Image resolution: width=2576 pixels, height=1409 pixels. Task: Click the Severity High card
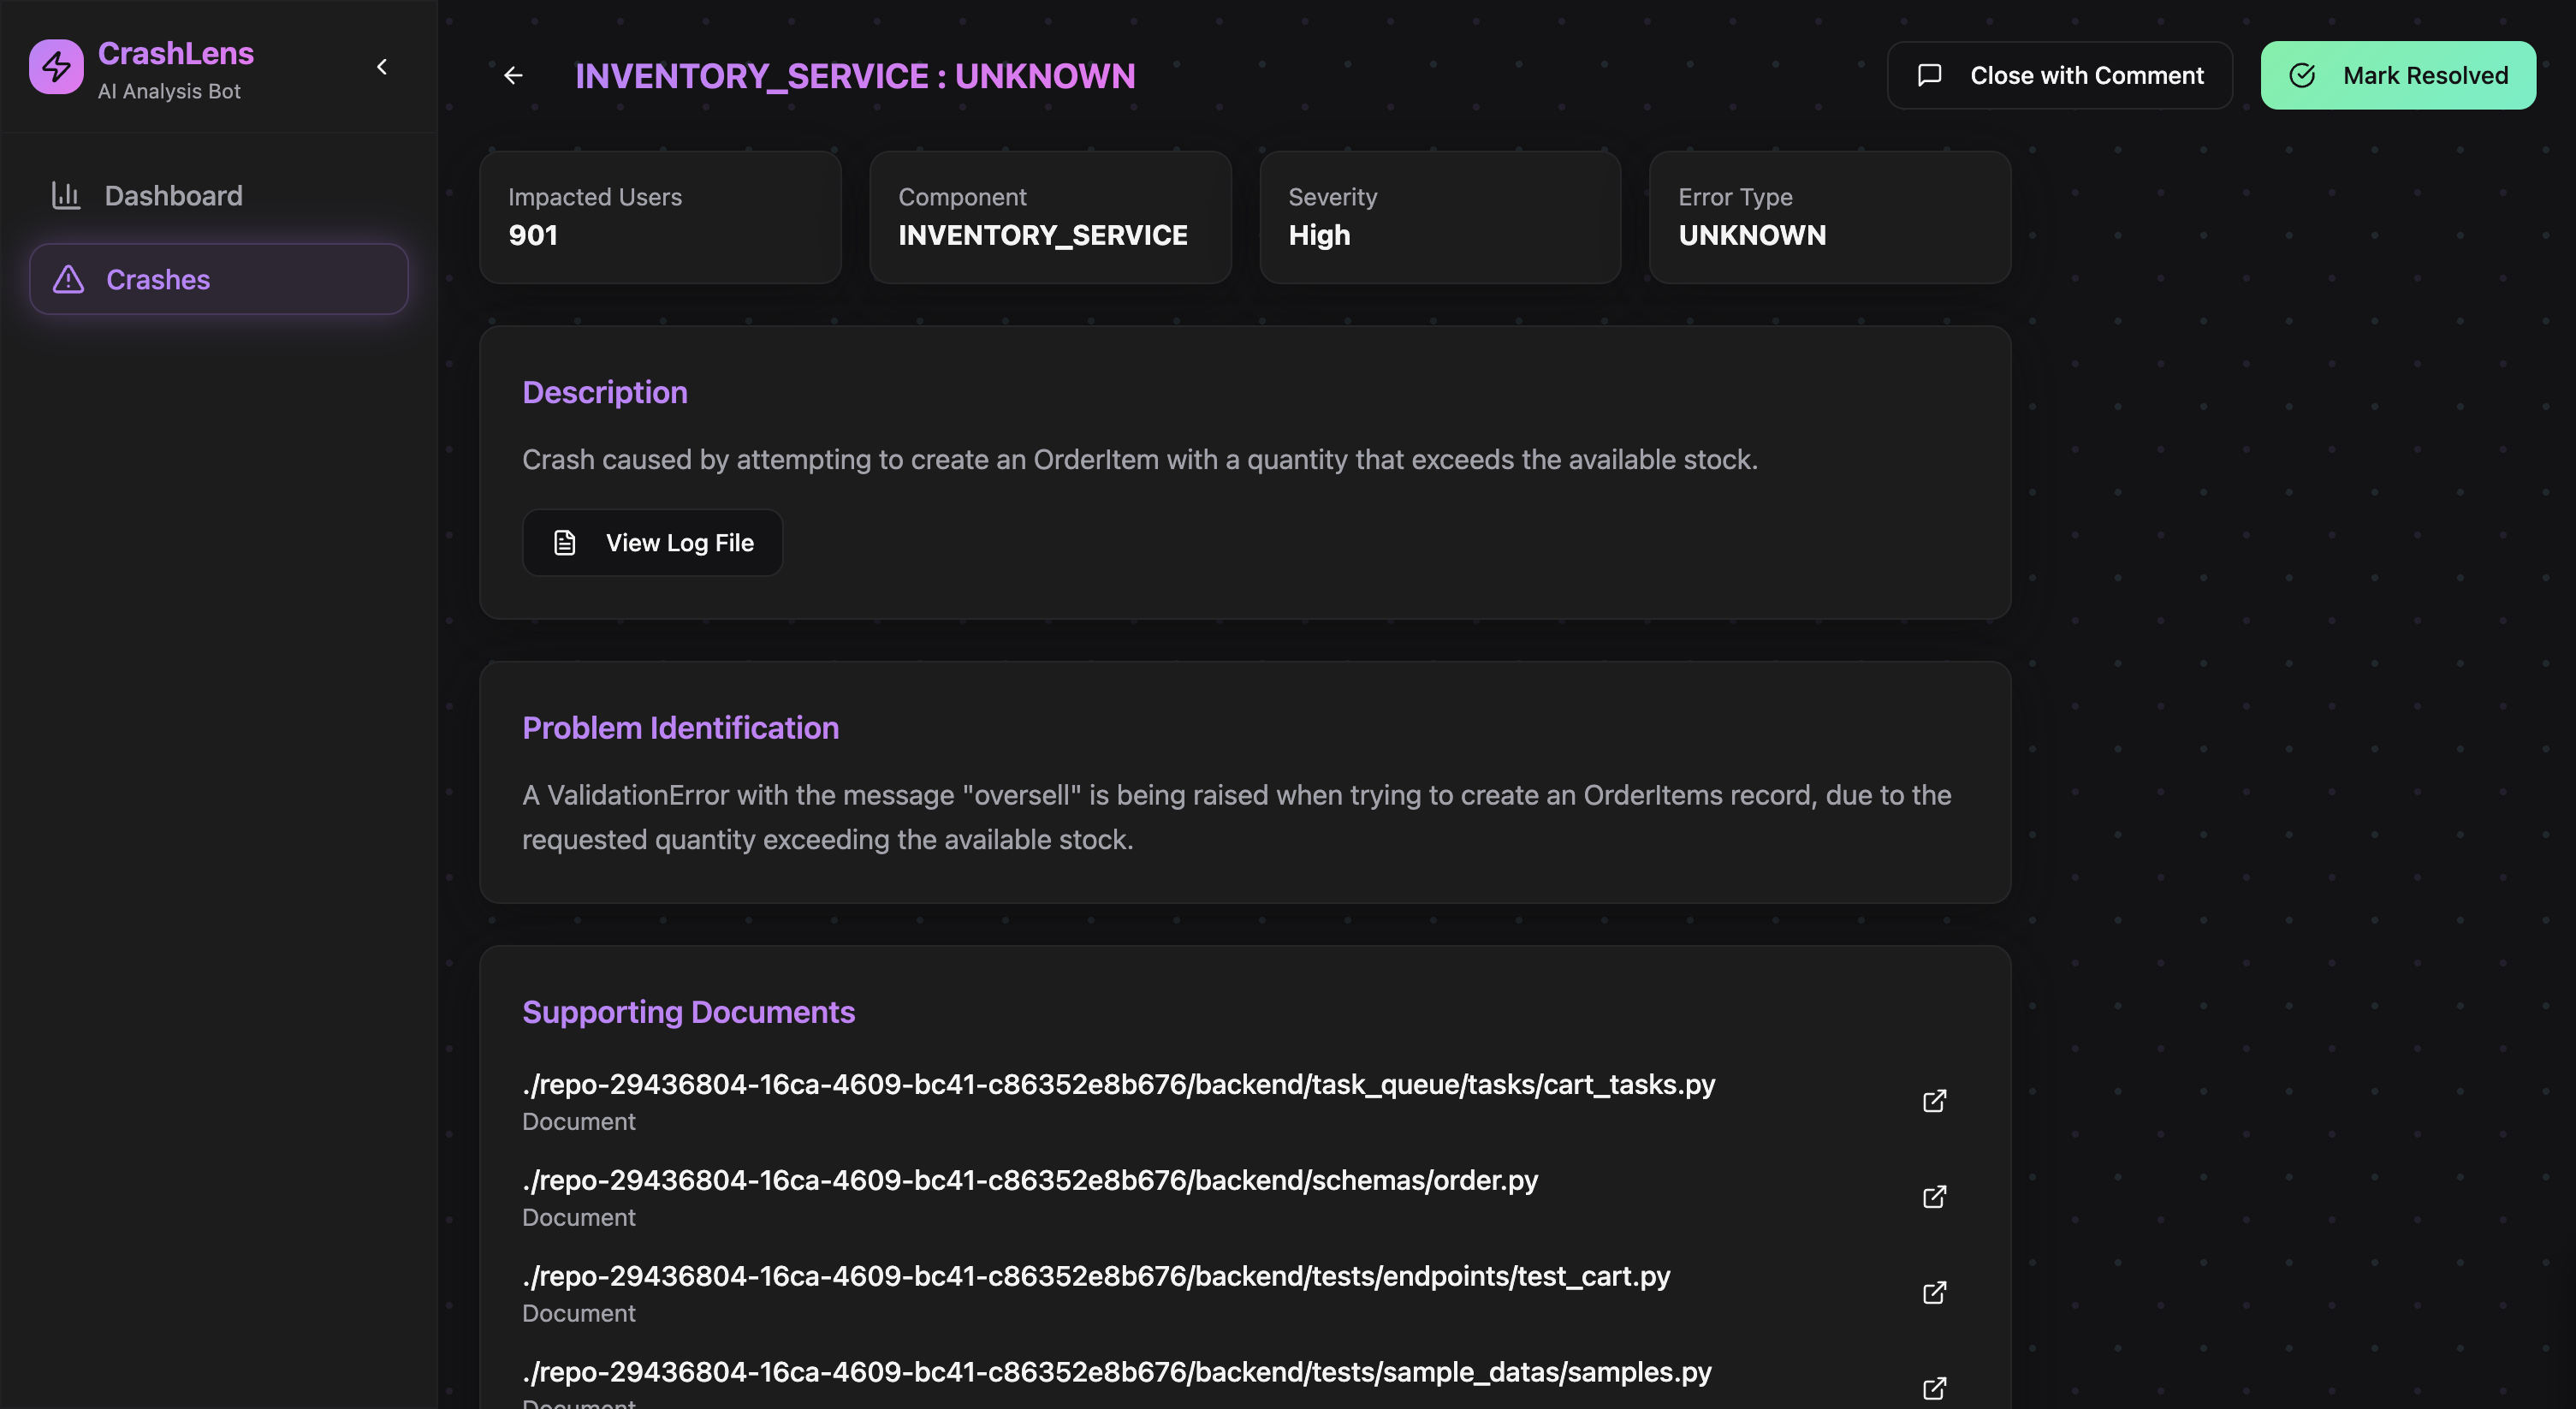[x=1440, y=217]
